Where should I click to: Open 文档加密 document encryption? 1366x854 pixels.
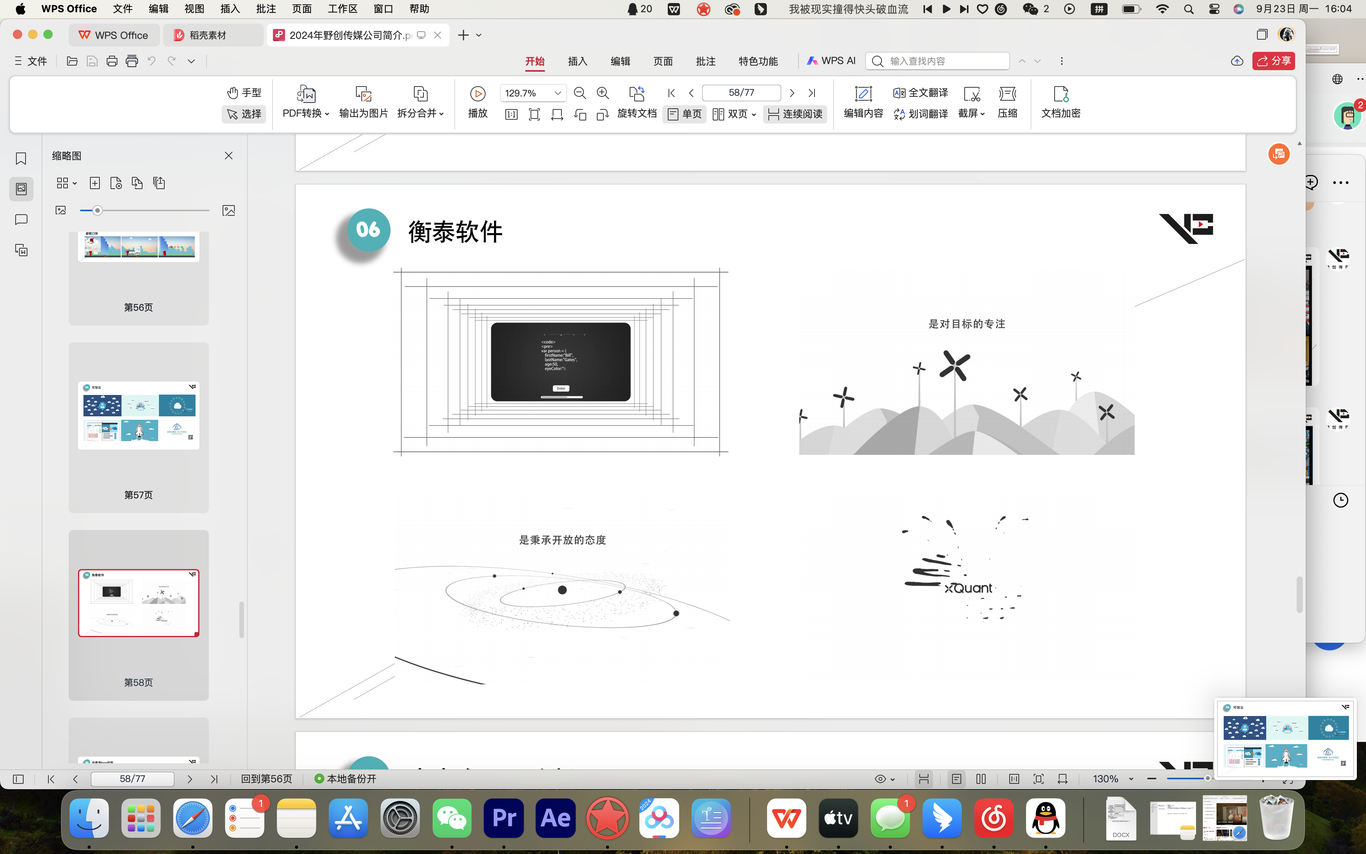click(1061, 103)
